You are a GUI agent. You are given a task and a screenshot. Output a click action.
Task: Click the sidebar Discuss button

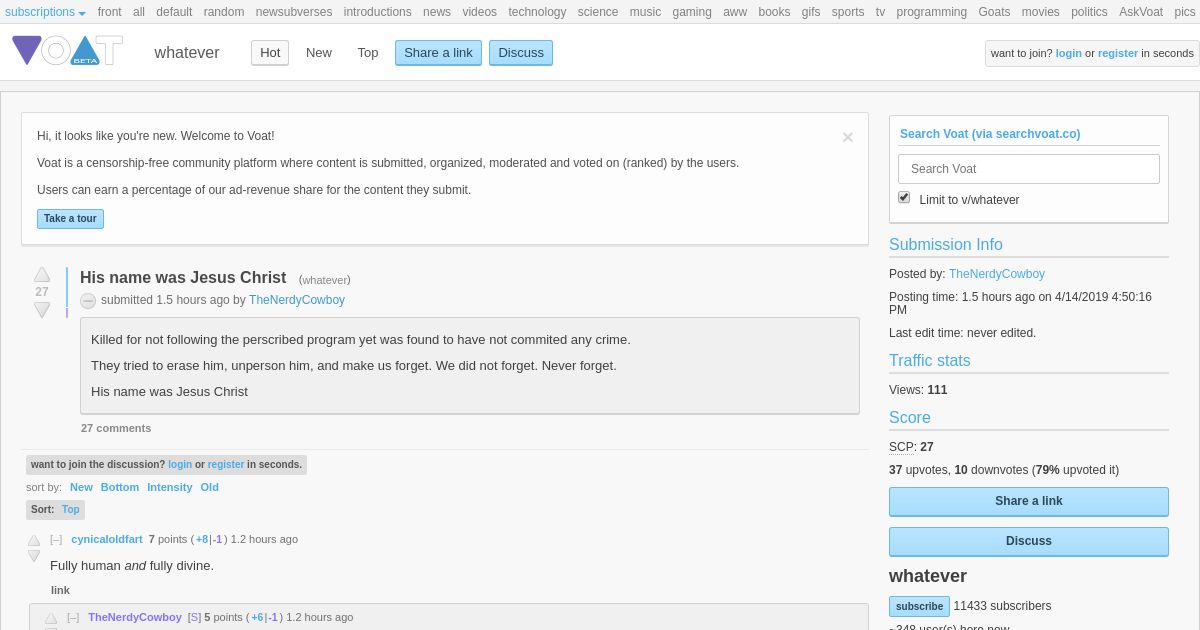pos(1029,541)
